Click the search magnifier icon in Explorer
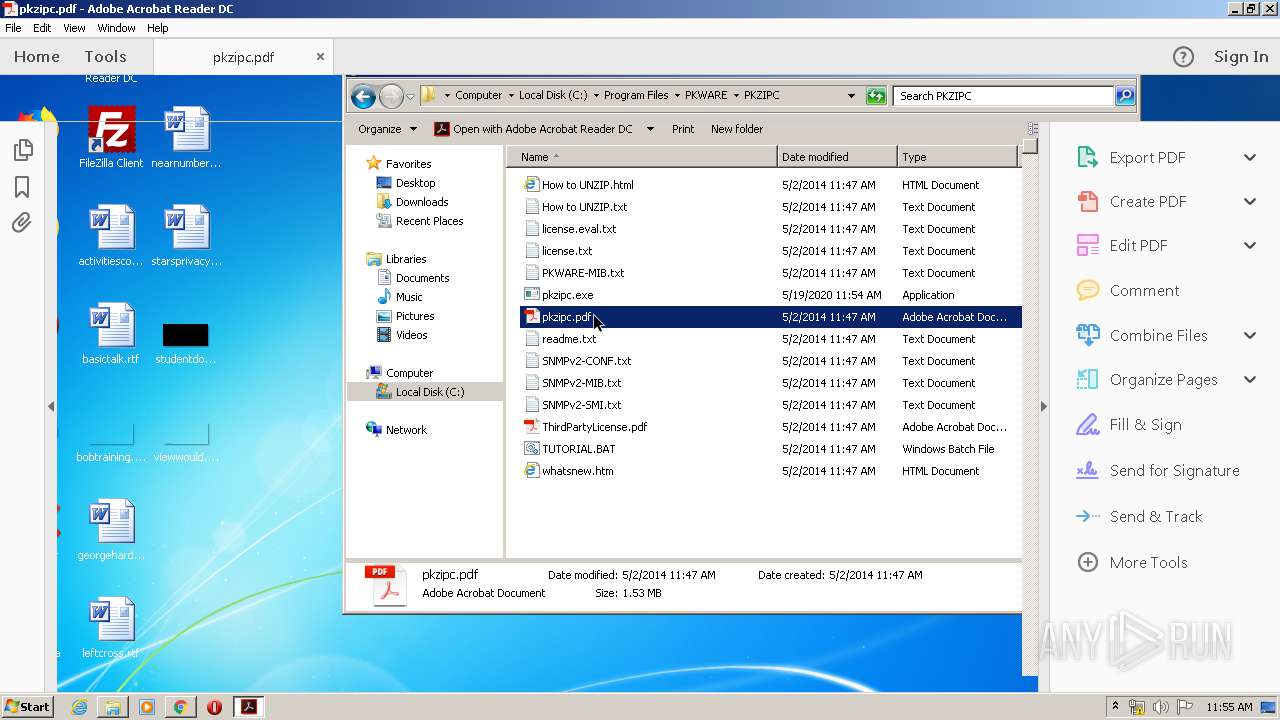 coord(1125,96)
